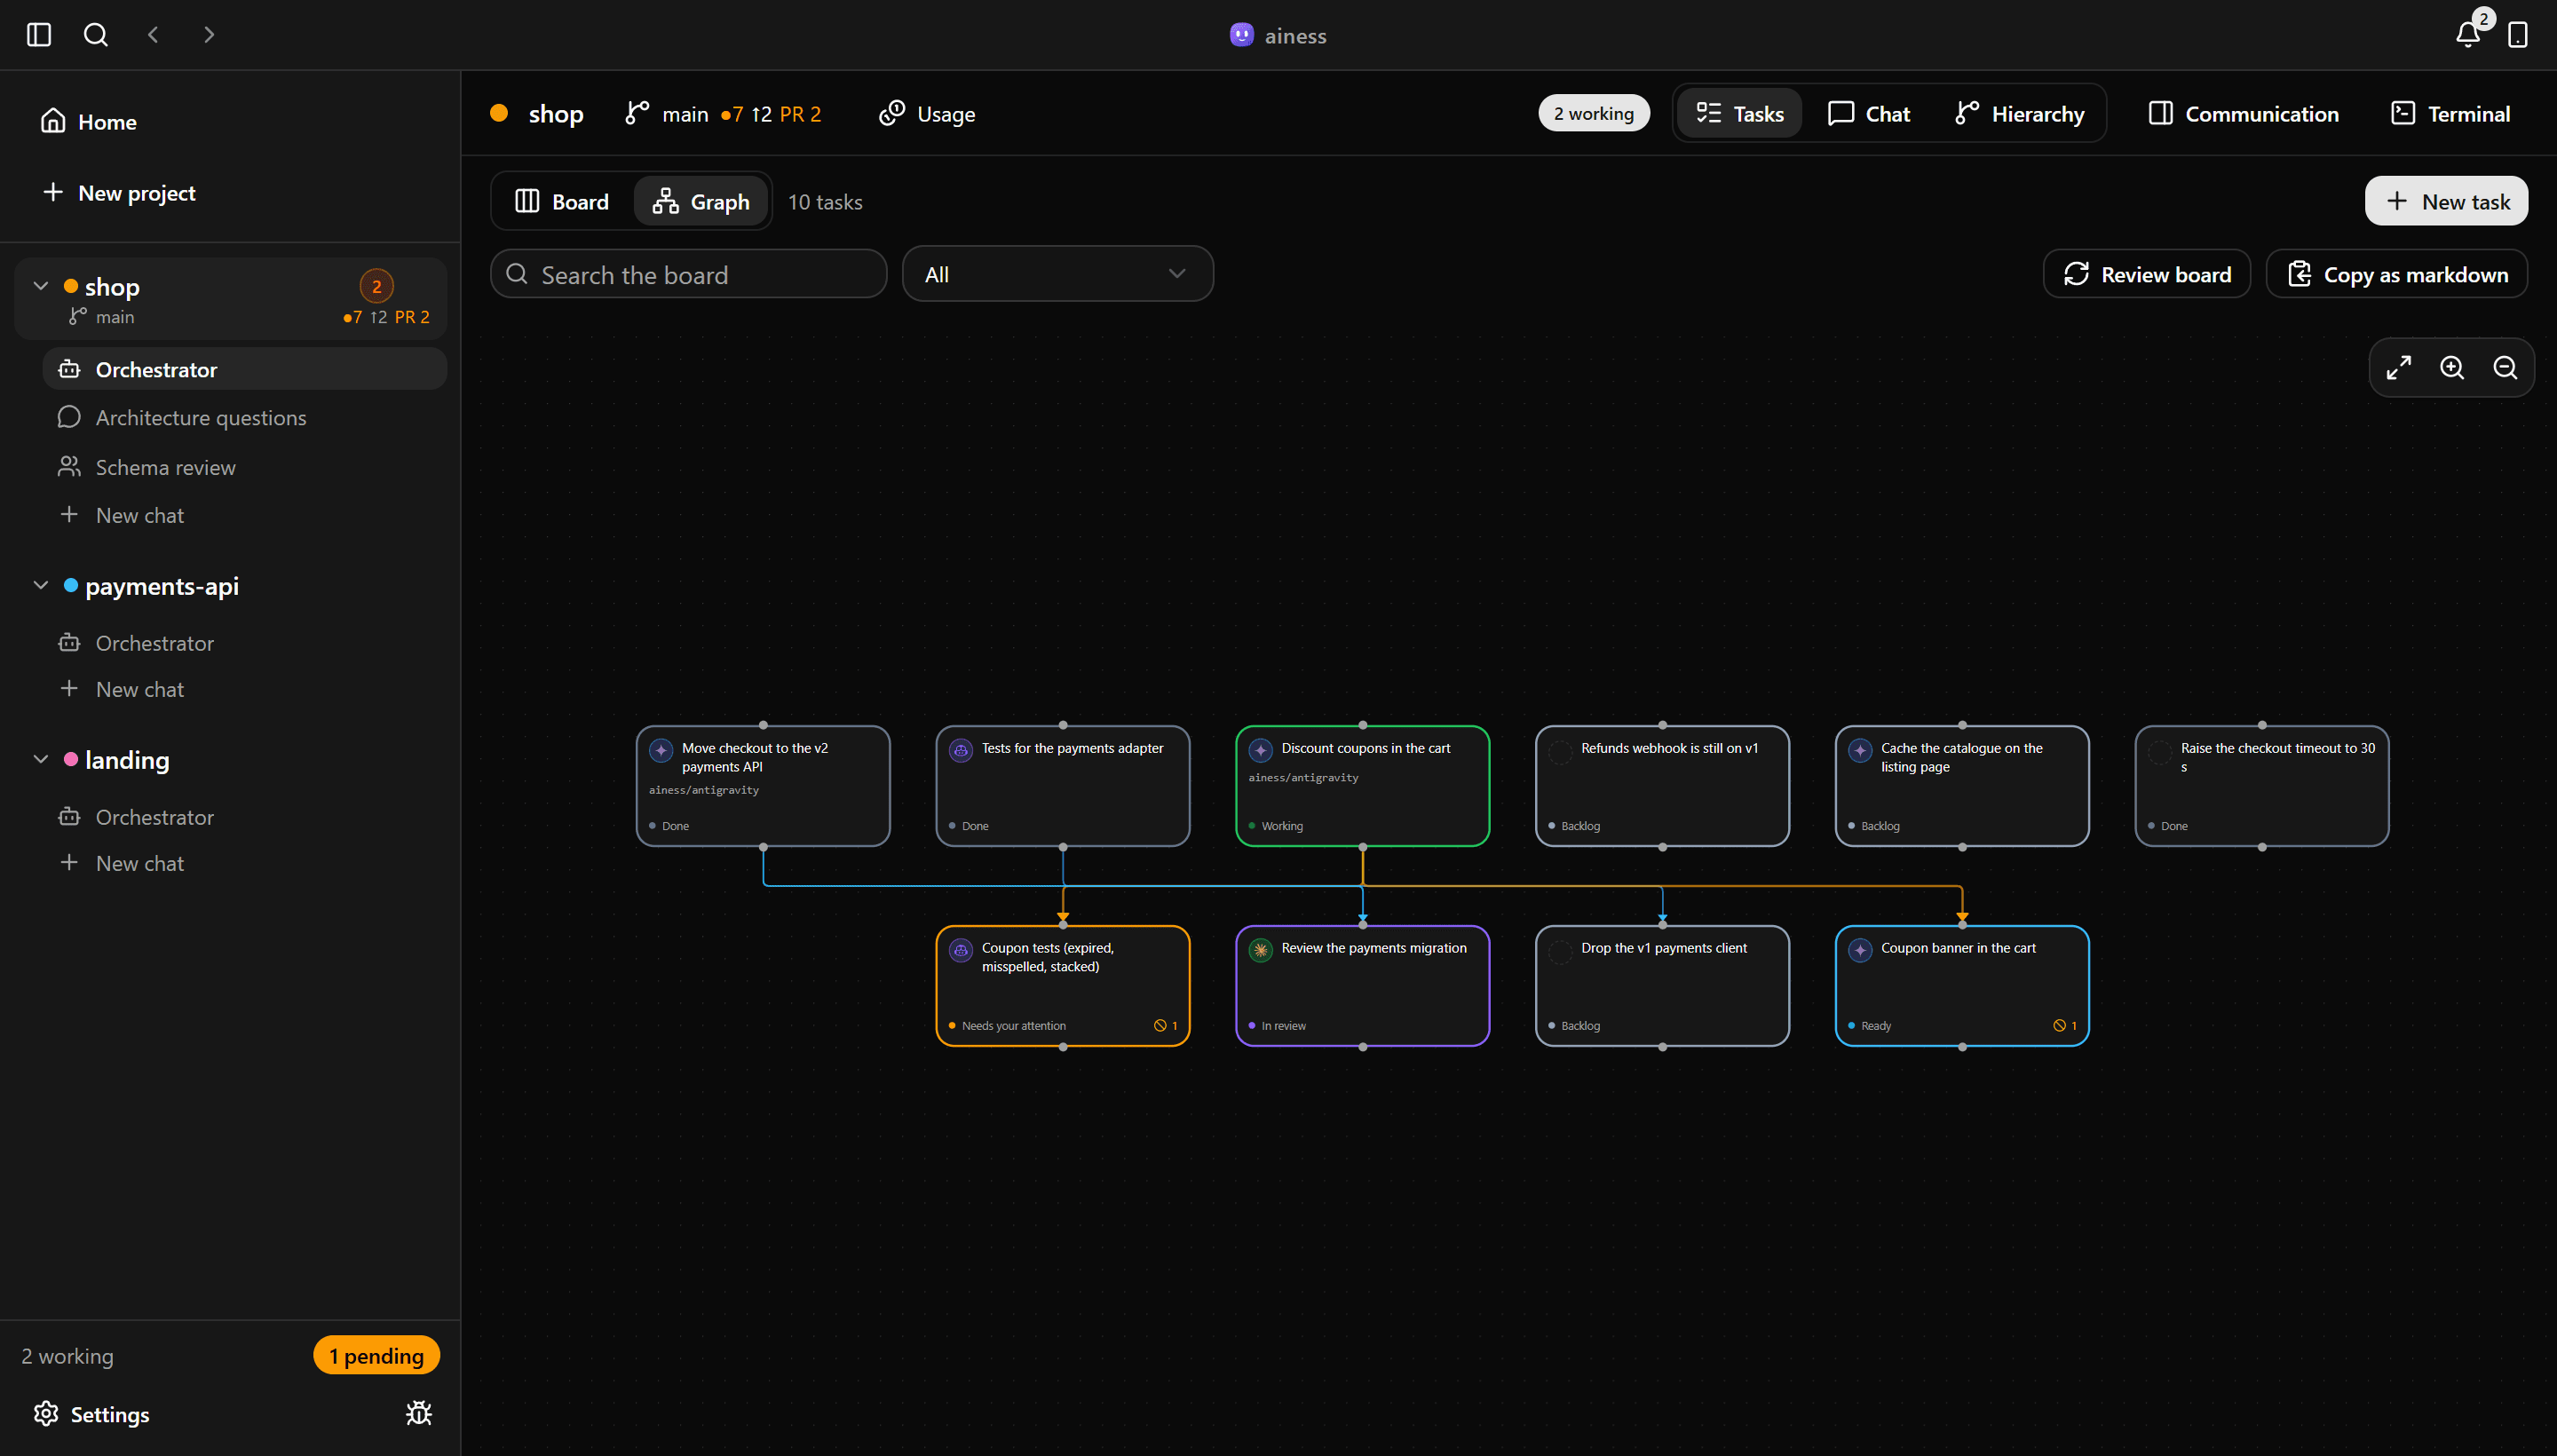
Task: Click the 2 working pill in header
Action: point(1594,114)
